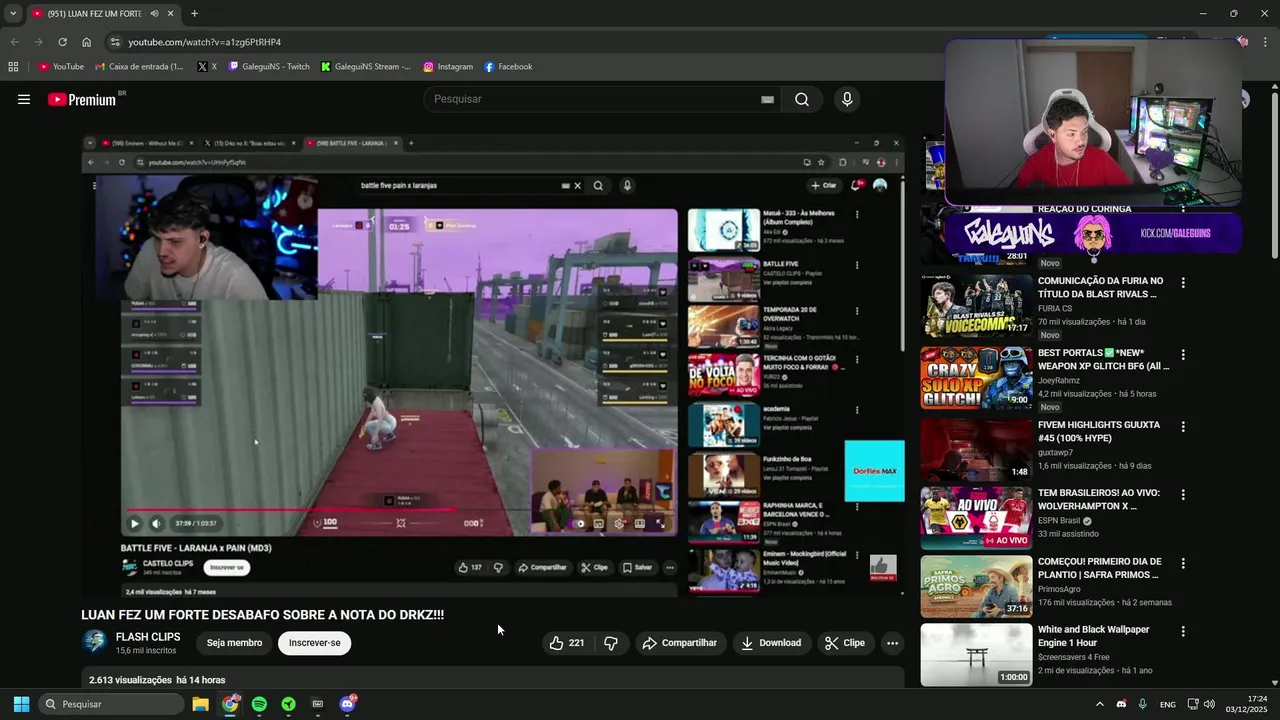Open Spotify from the taskbar
The width and height of the screenshot is (1280, 720).
tap(259, 704)
